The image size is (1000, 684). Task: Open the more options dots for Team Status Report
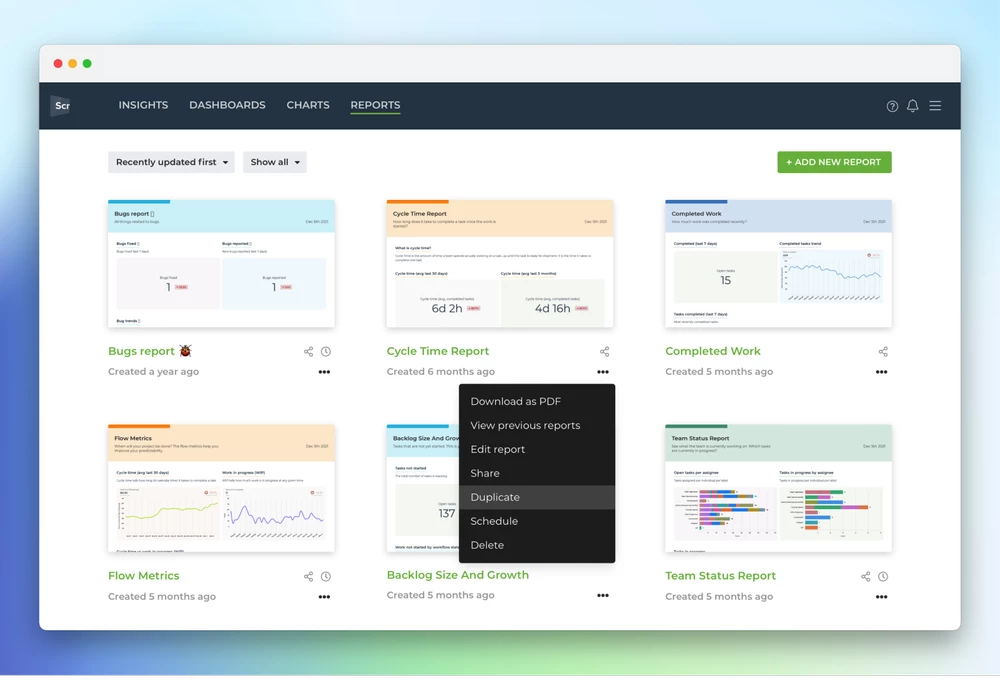[x=881, y=597]
